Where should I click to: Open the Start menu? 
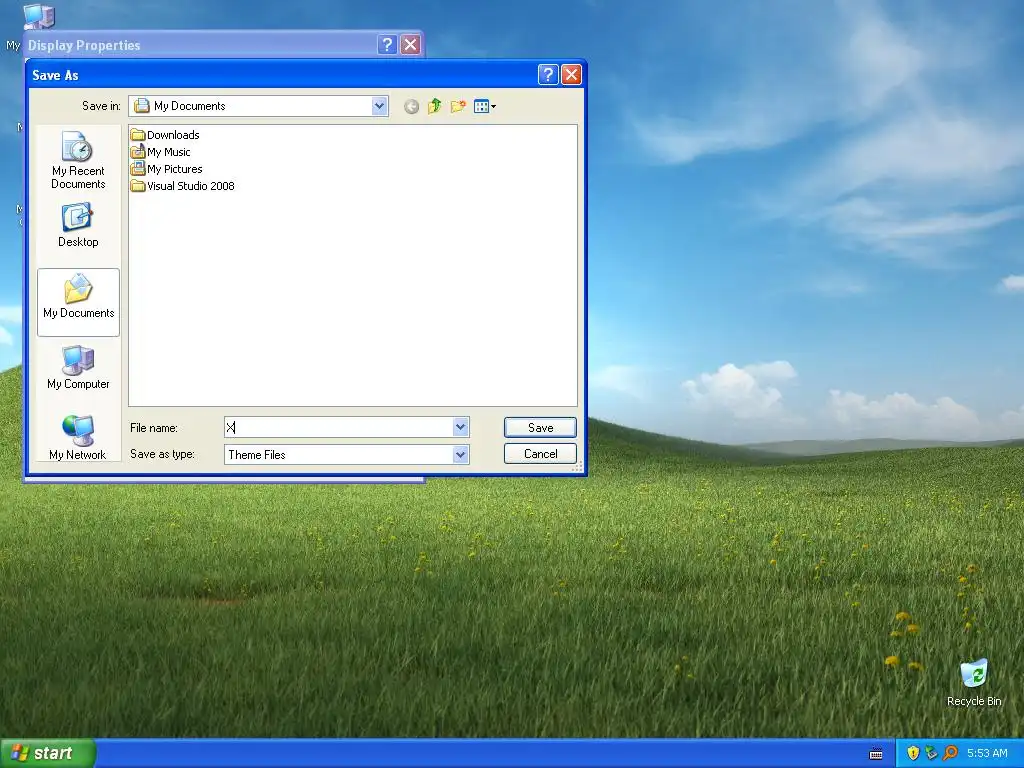click(x=48, y=753)
